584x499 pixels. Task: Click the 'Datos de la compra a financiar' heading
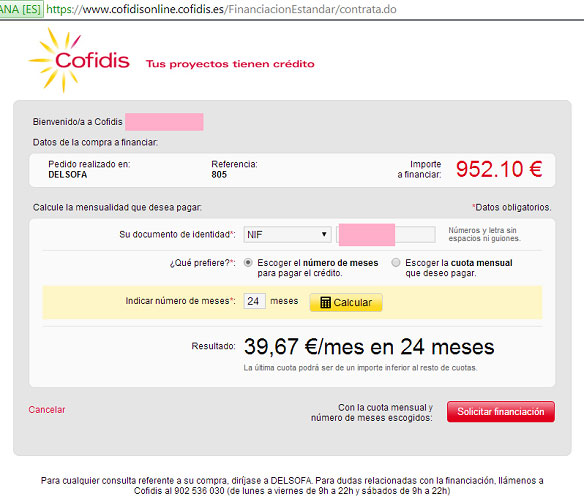[95, 142]
